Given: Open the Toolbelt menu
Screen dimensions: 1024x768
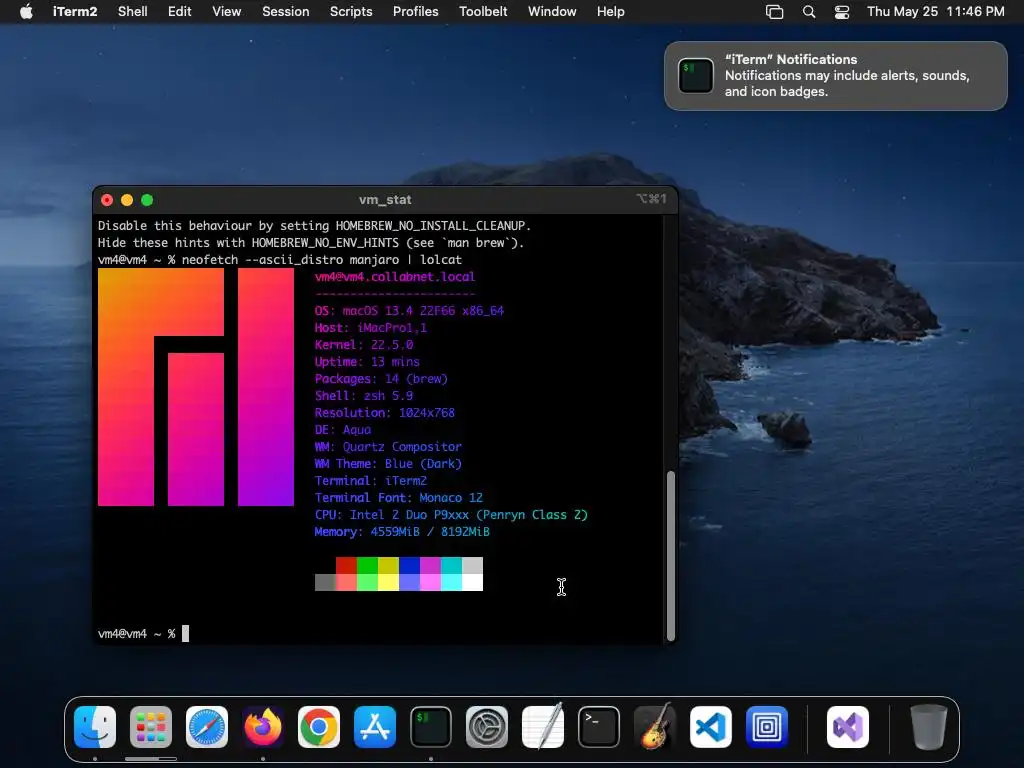Looking at the screenshot, I should [483, 11].
